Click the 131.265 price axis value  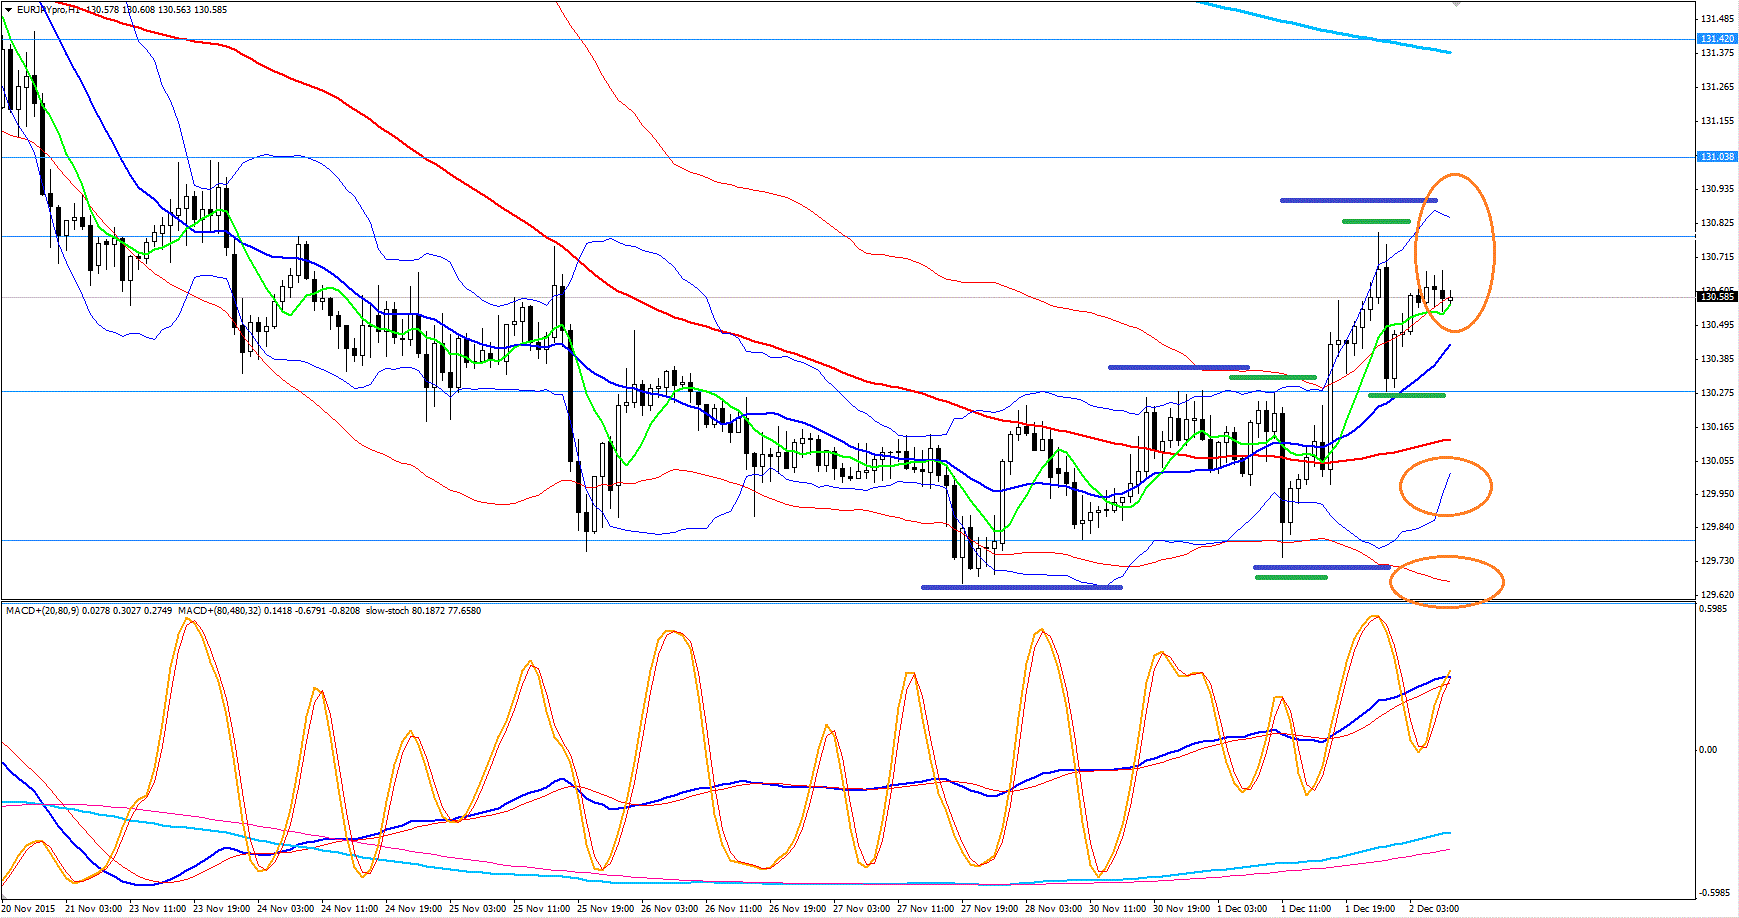click(1717, 87)
